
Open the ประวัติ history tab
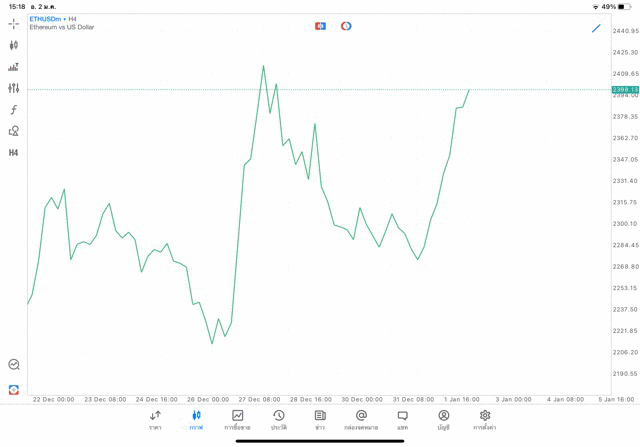tap(279, 420)
